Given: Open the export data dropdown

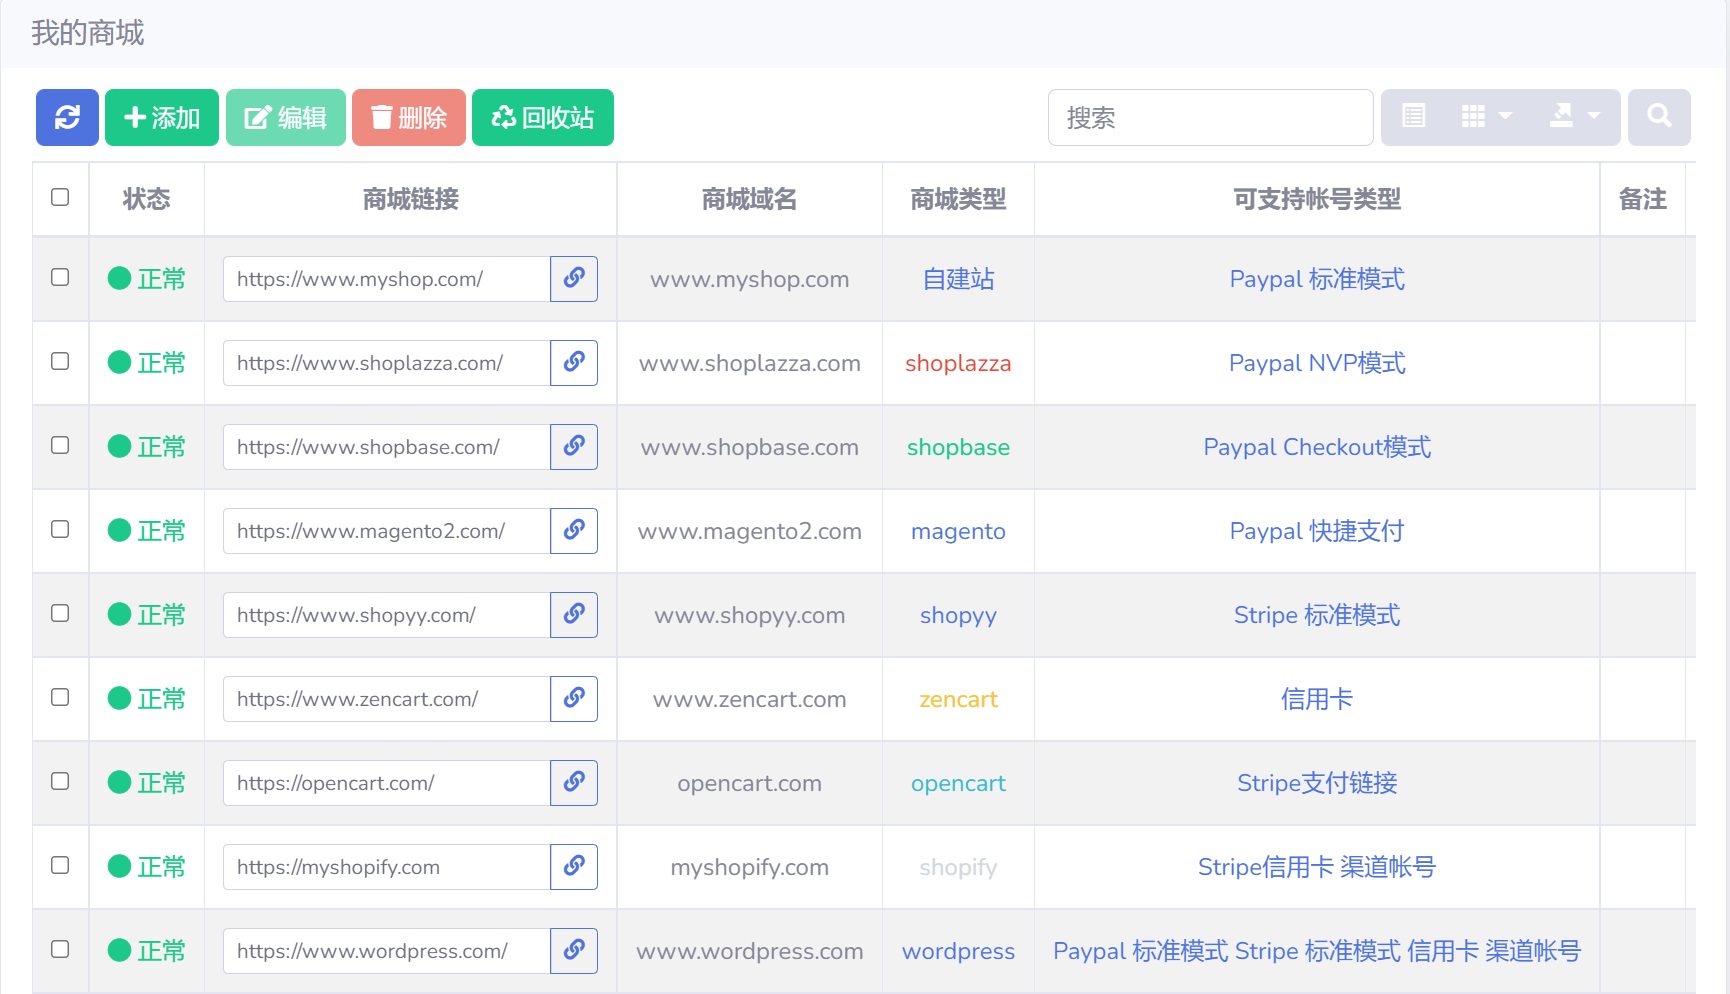Looking at the screenshot, I should click(1575, 117).
